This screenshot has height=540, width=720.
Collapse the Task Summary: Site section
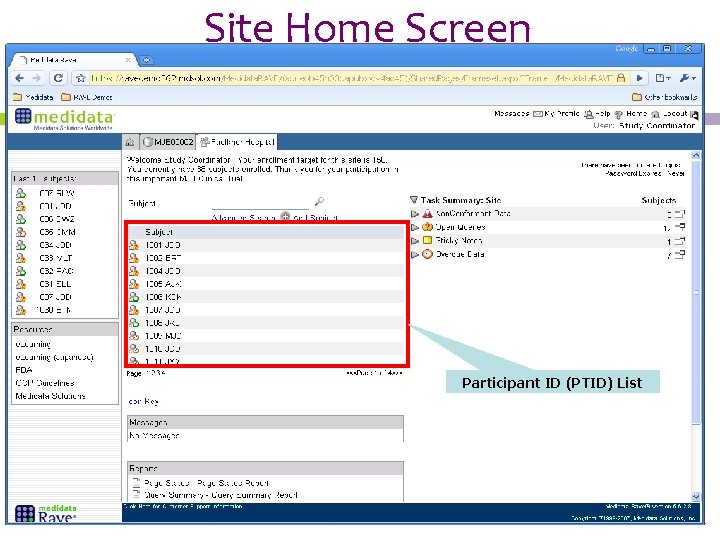[x=414, y=200]
